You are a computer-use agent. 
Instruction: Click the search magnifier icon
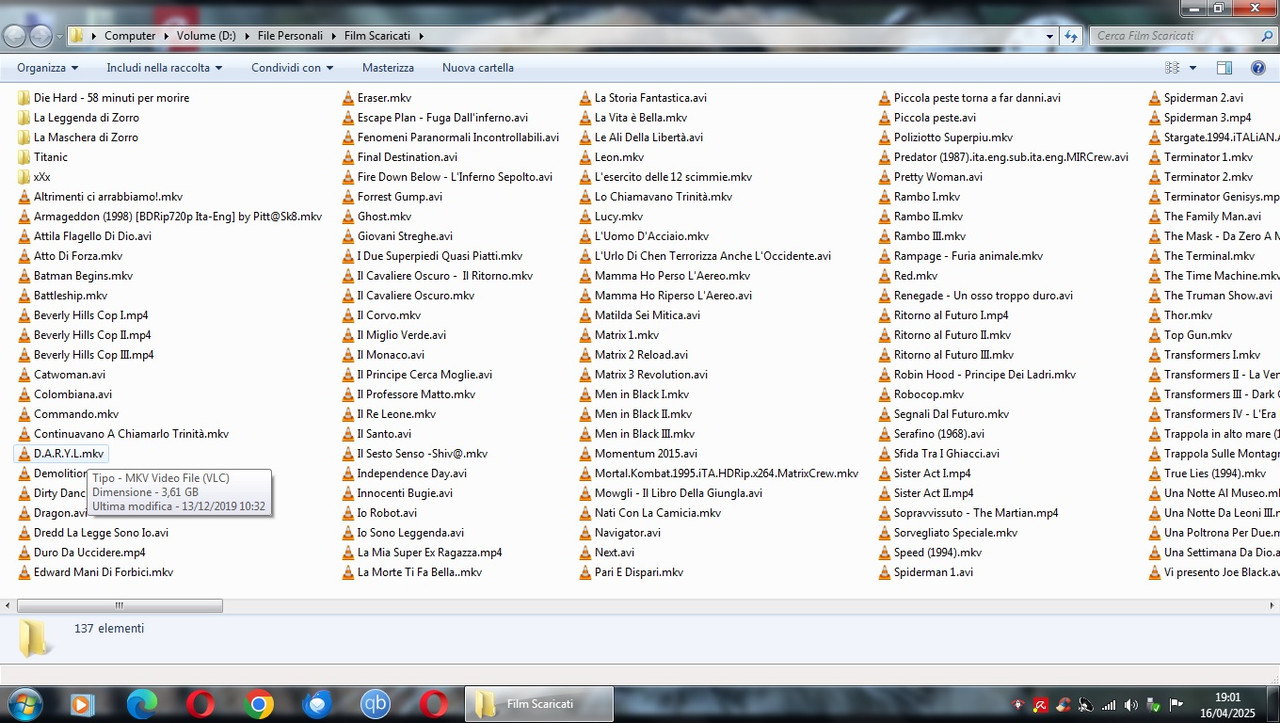click(1266, 36)
